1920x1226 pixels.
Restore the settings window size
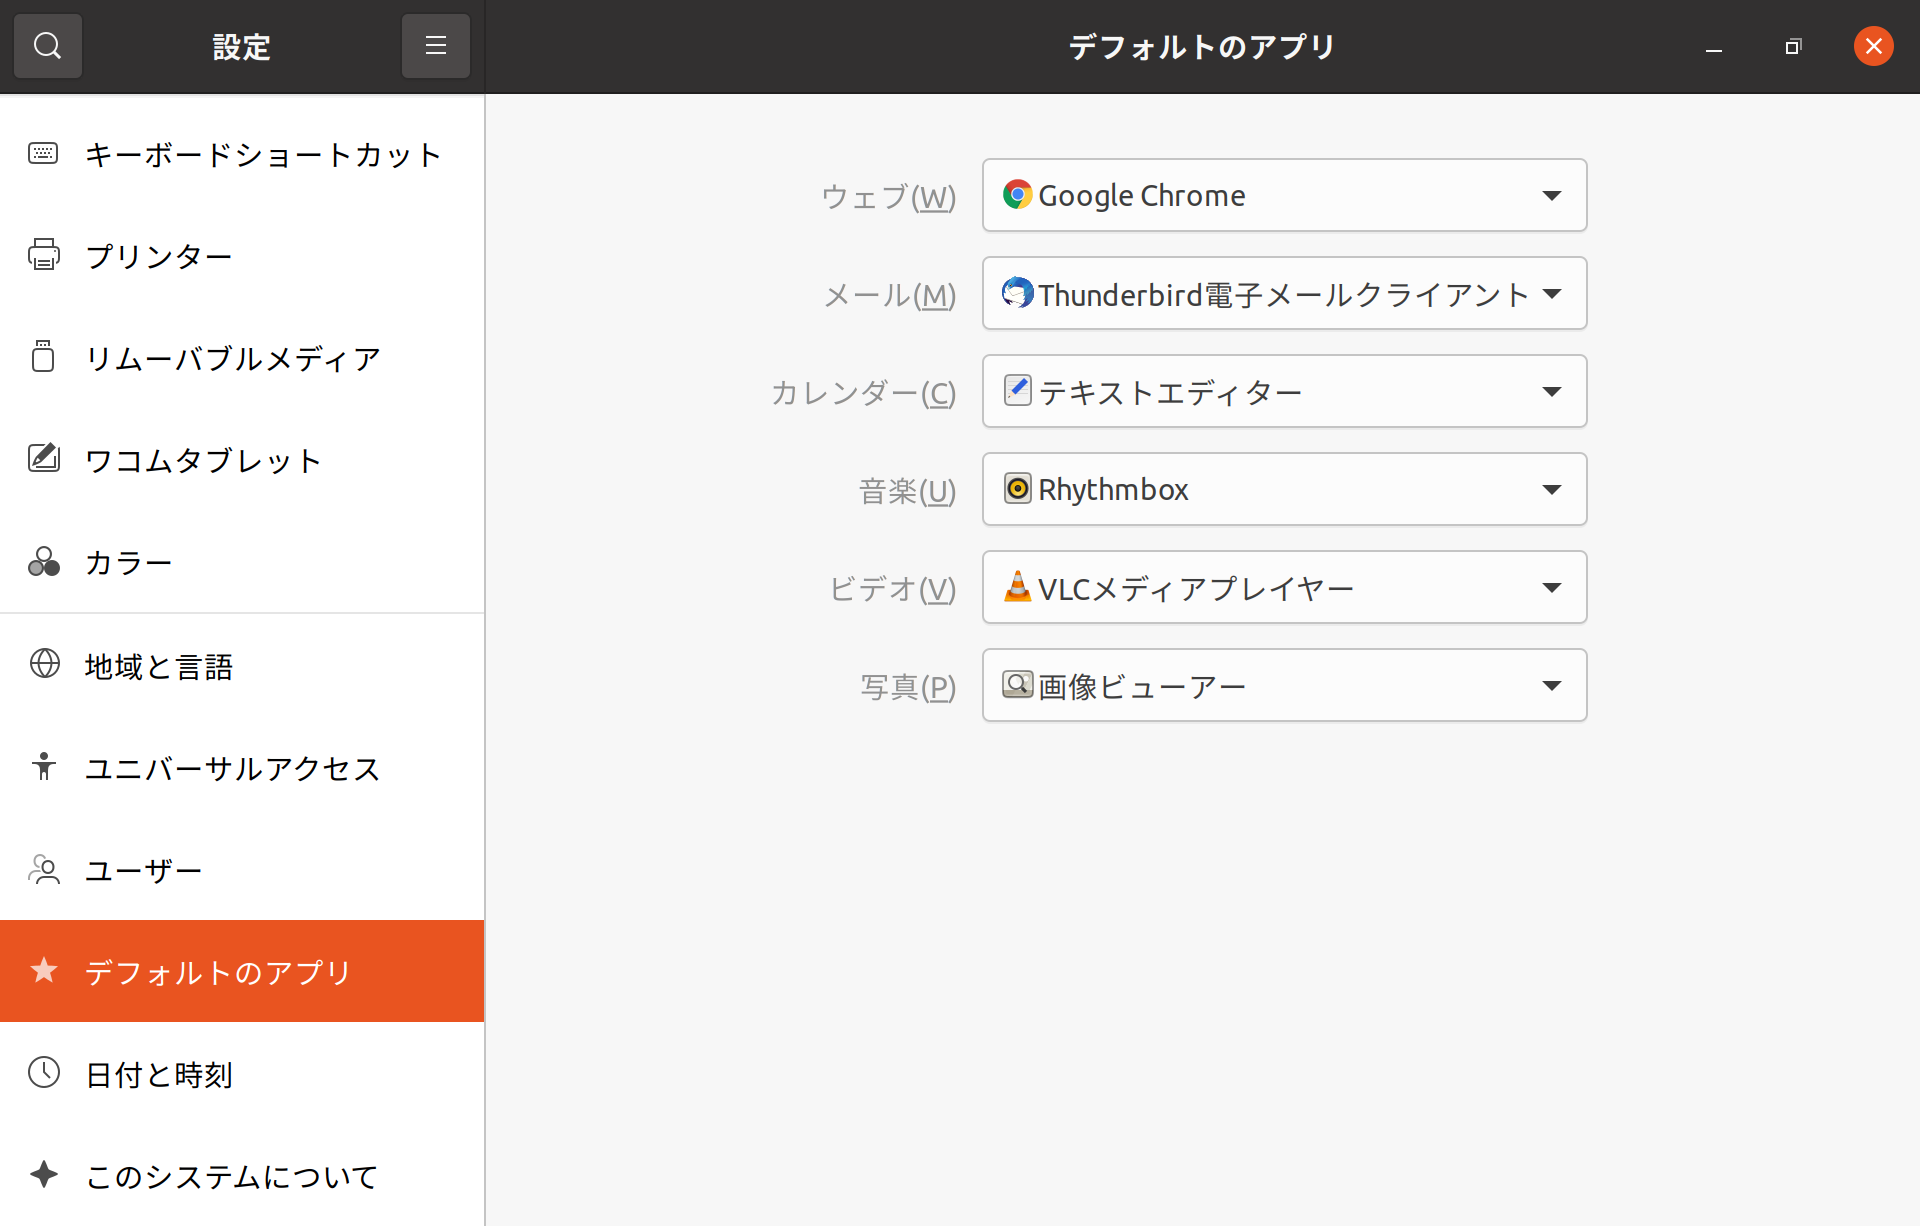click(1793, 47)
